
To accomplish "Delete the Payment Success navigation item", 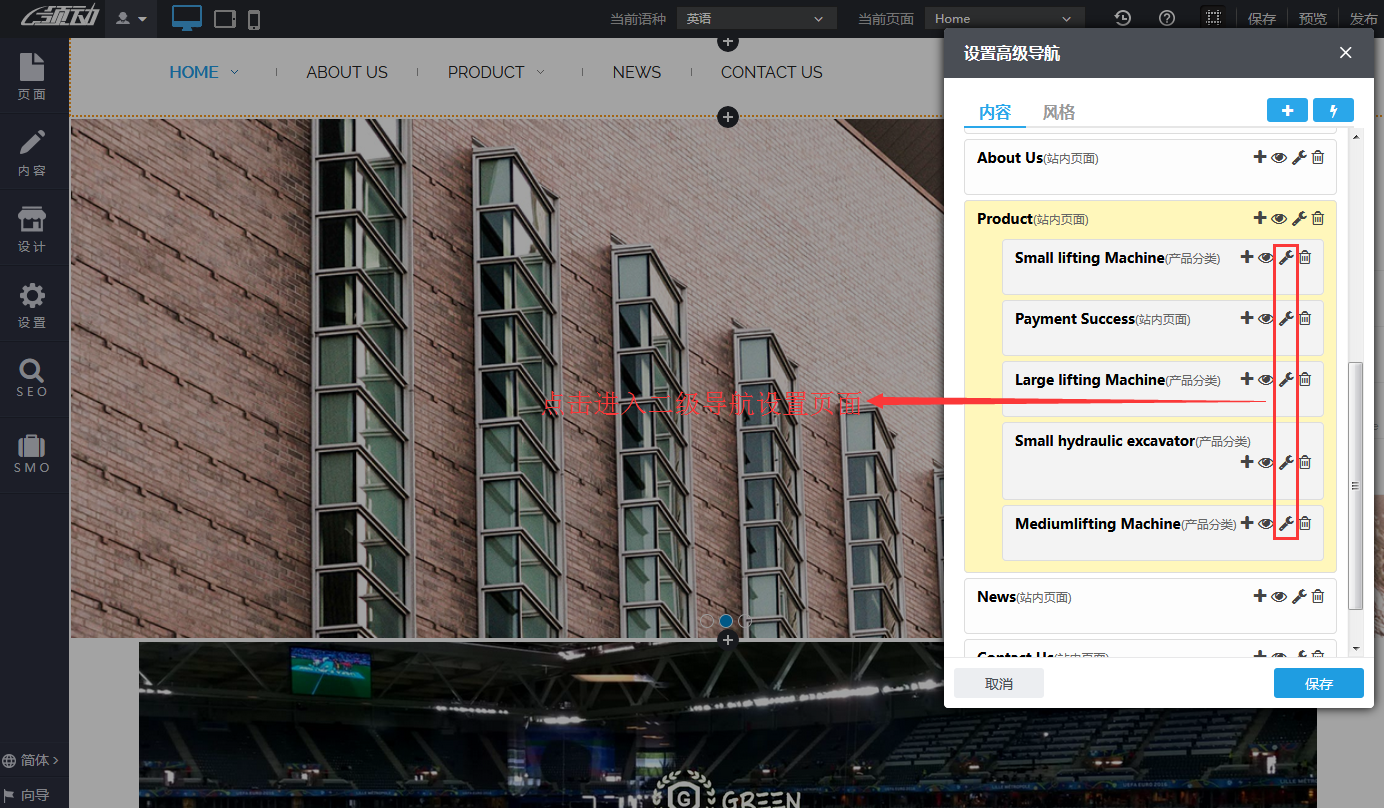I will click(1305, 318).
